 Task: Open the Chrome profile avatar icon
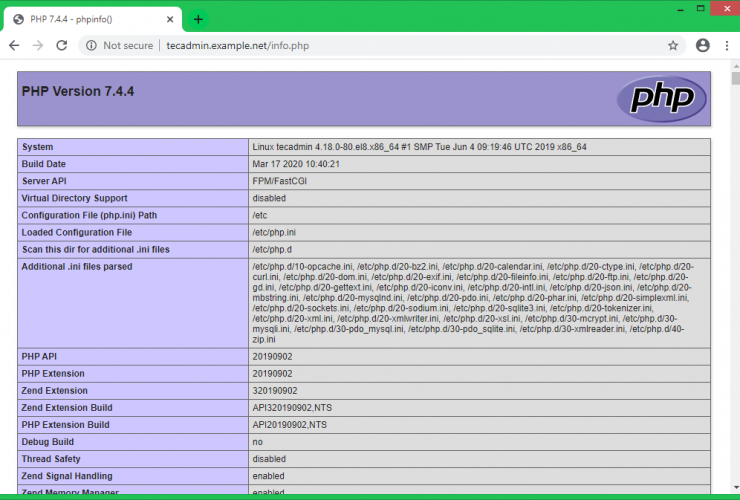pos(703,45)
